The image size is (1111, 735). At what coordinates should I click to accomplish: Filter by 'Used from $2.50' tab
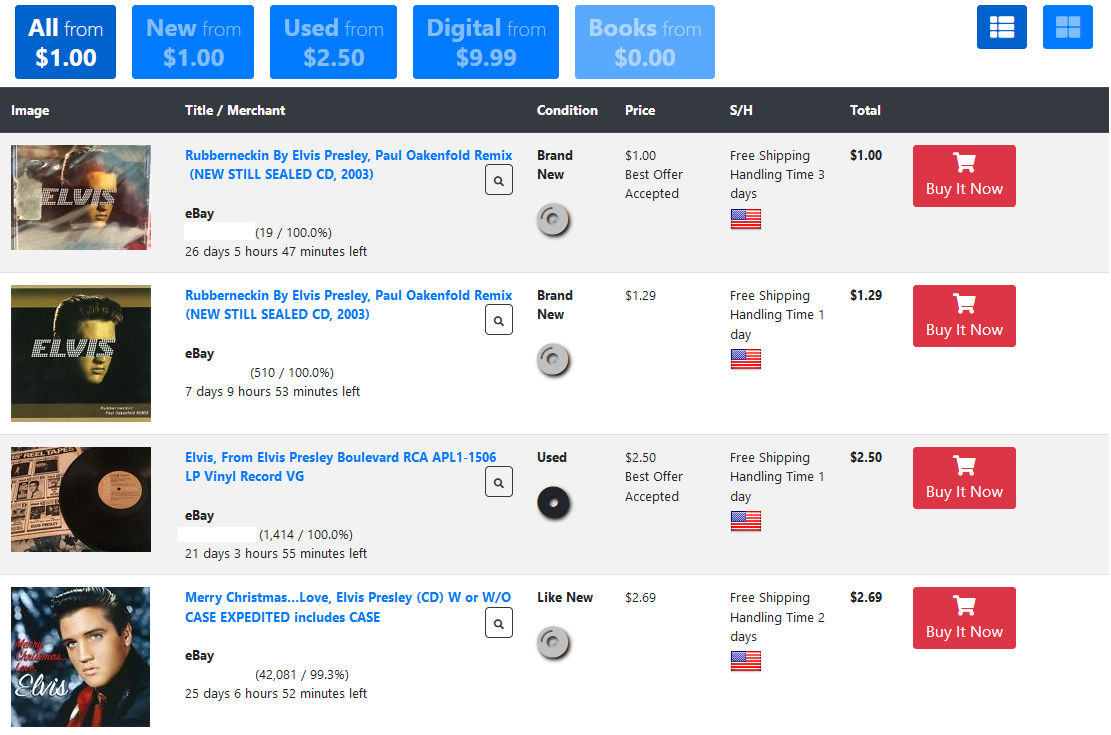[x=333, y=42]
